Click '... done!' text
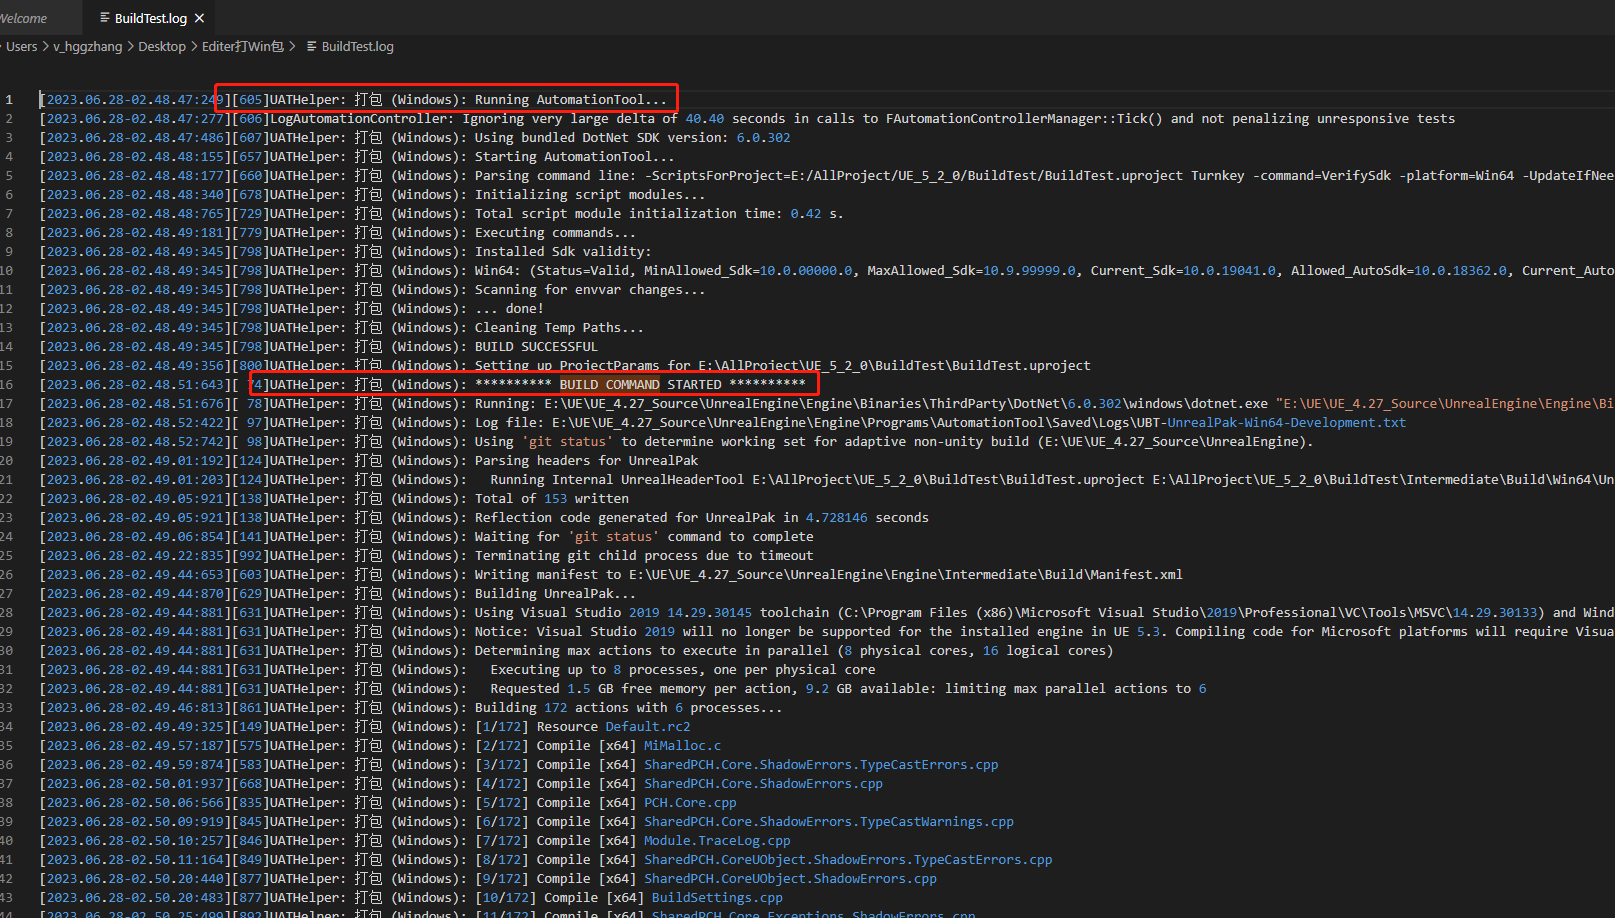The width and height of the screenshot is (1615, 918). [x=509, y=309]
